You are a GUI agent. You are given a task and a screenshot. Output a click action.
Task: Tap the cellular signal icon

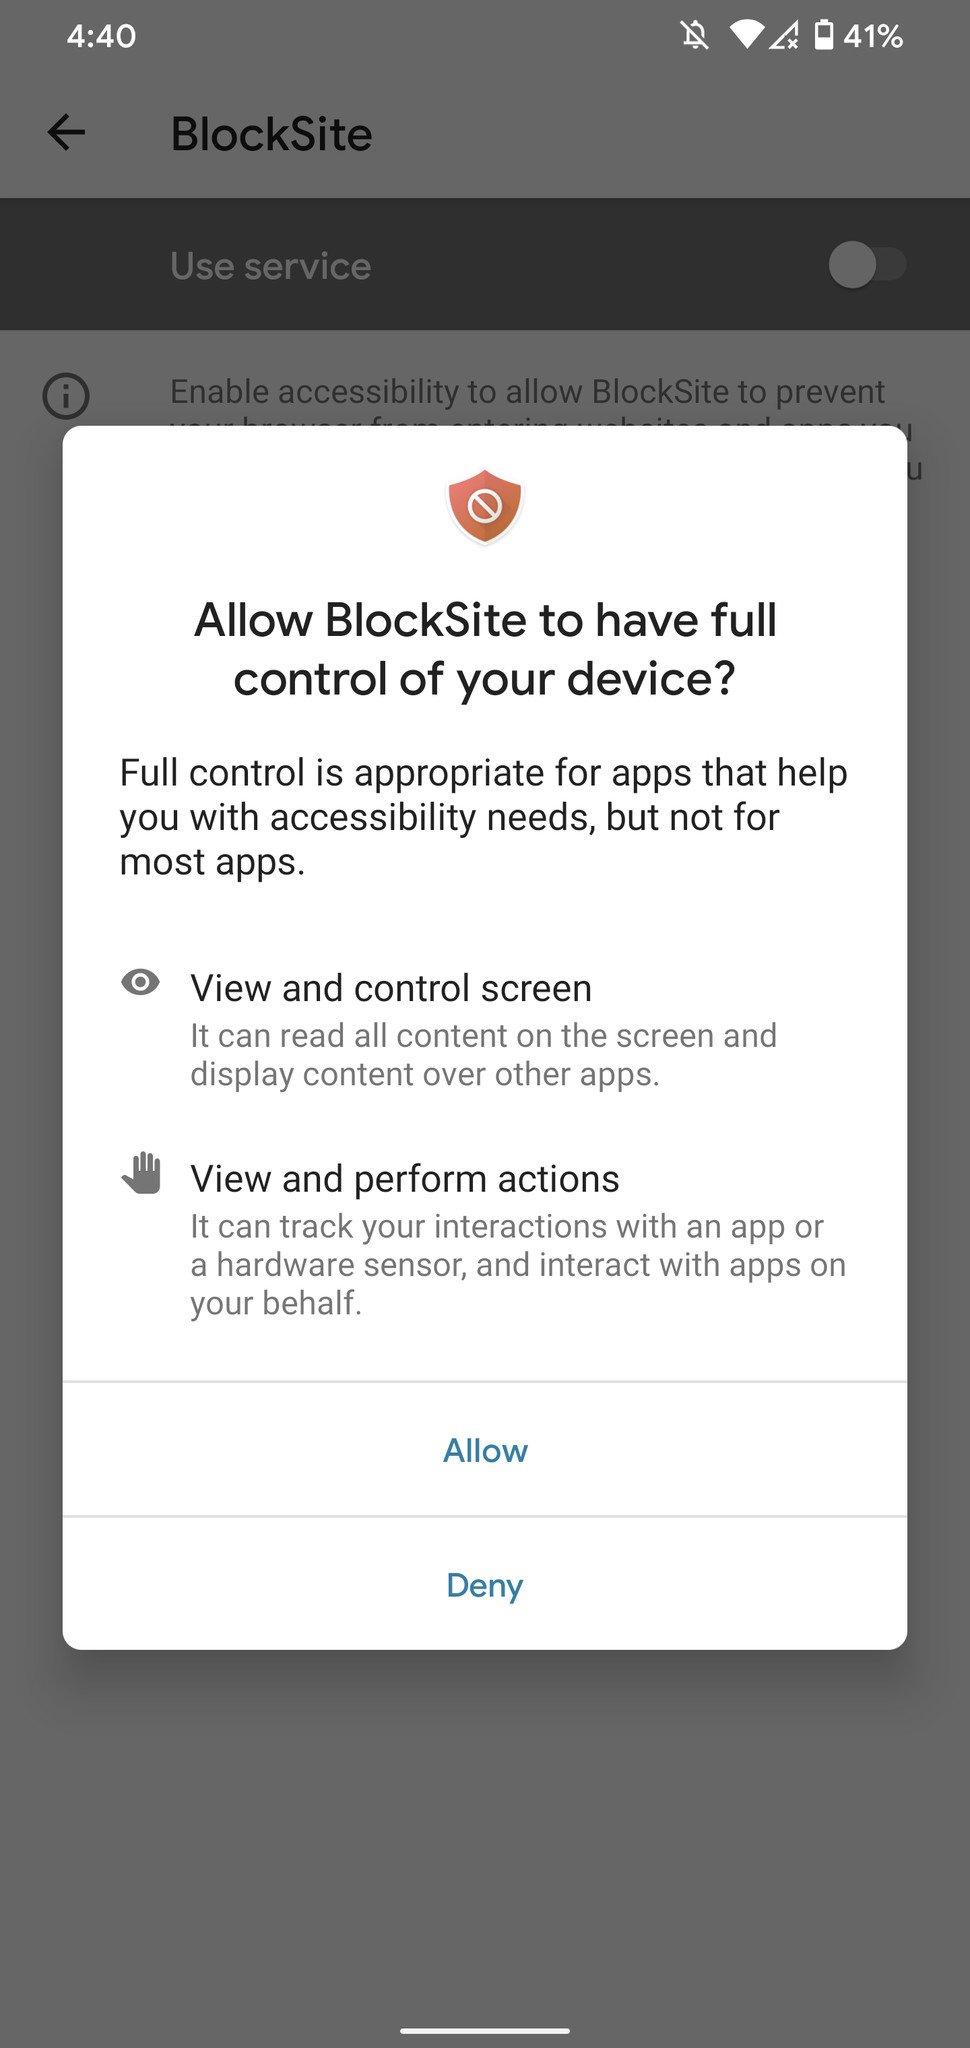[x=783, y=36]
